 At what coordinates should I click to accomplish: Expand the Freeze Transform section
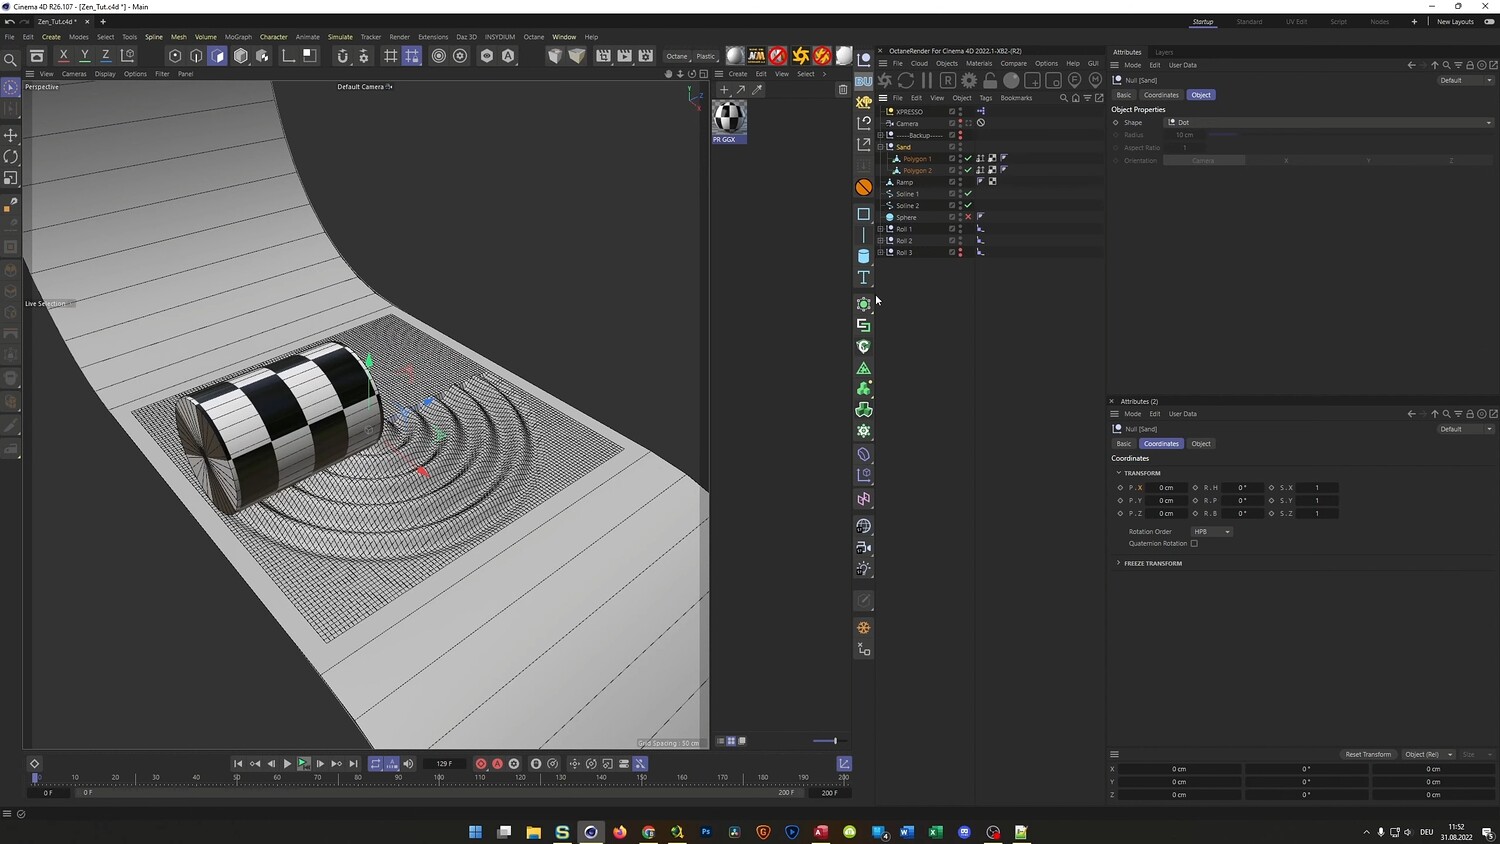point(1152,564)
